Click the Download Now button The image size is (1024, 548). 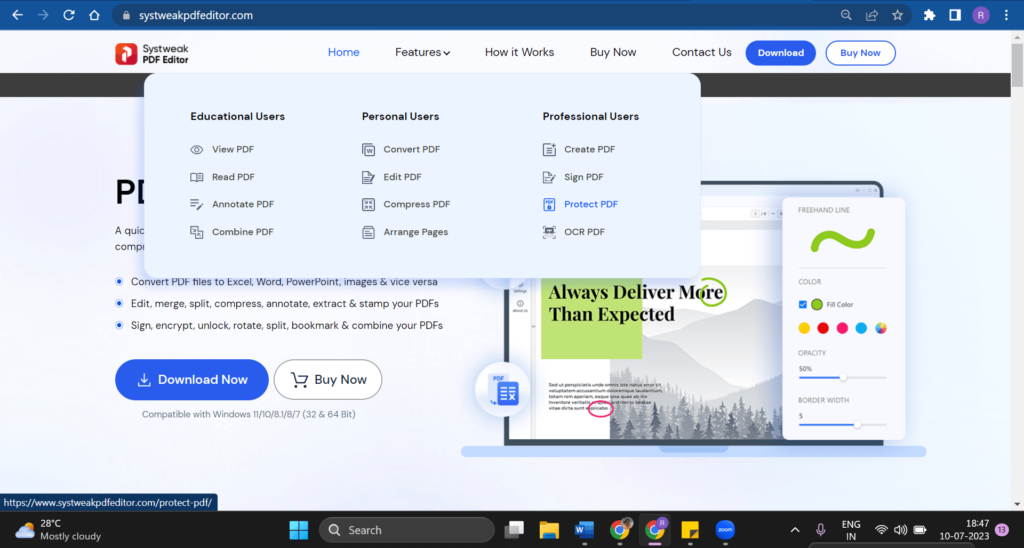coord(191,379)
